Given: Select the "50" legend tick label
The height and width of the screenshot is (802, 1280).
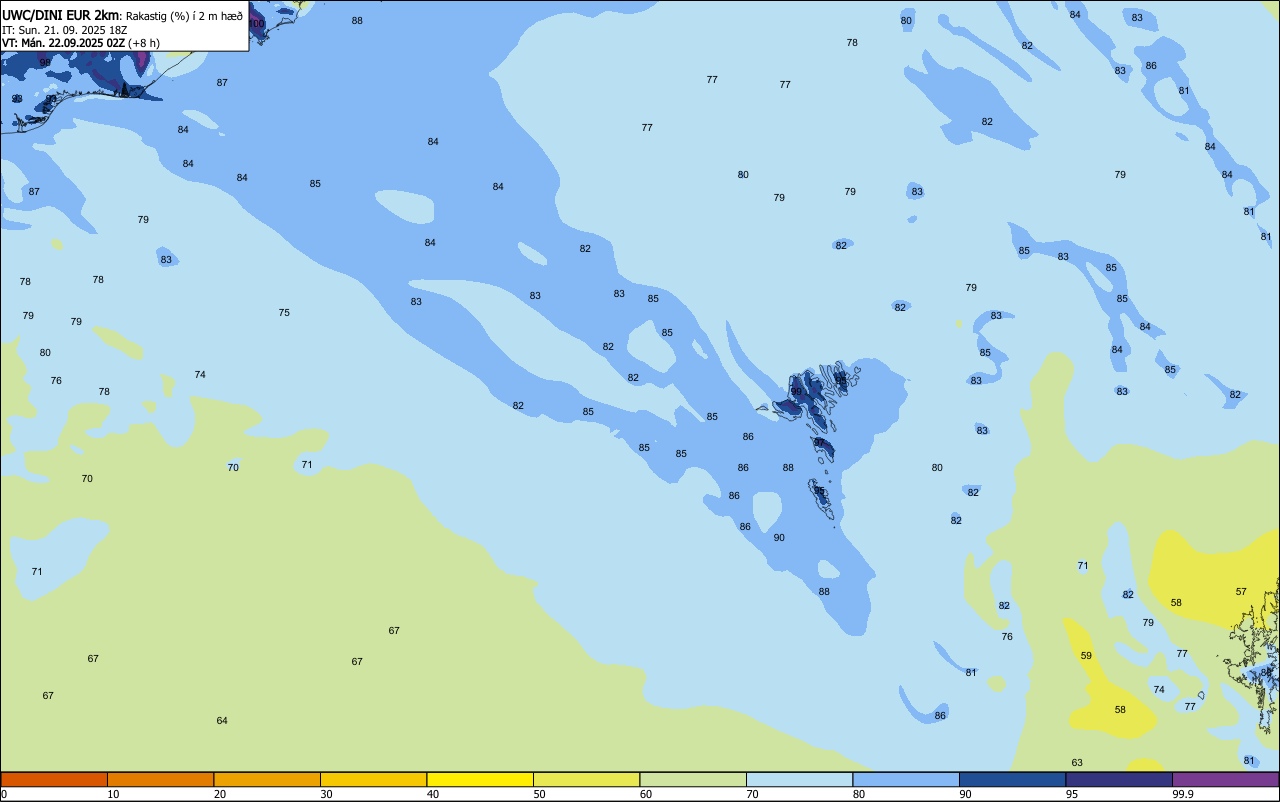Looking at the screenshot, I should [x=539, y=794].
